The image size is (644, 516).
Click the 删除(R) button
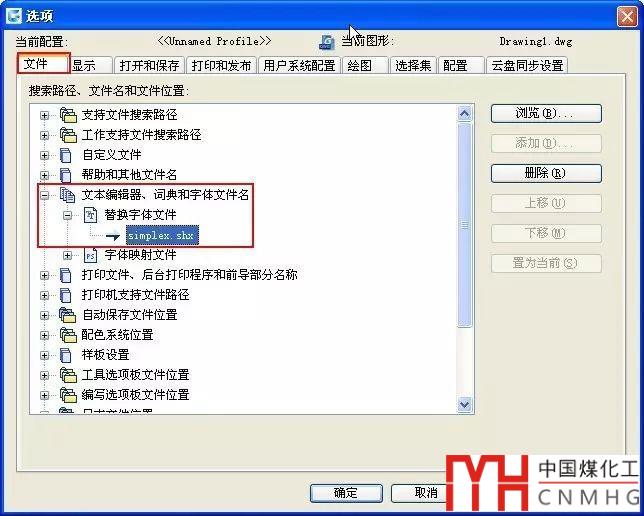coord(546,173)
